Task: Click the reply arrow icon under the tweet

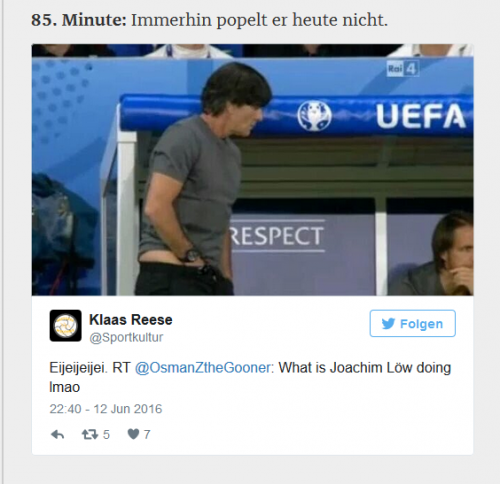Action: 57,434
